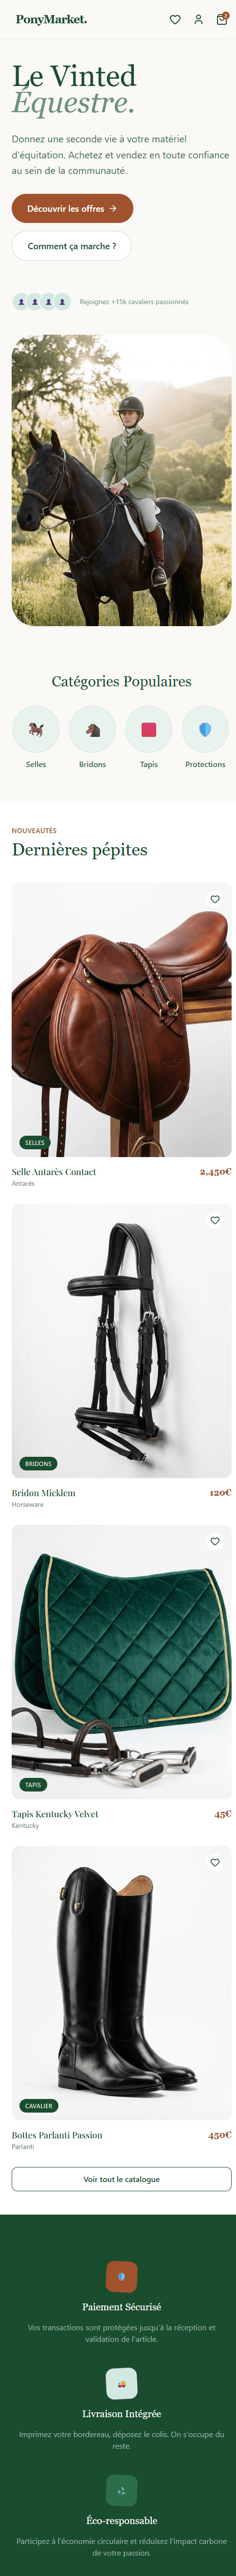Open the Bridon Micklem product photo
The width and height of the screenshot is (236, 2576).
coord(121,1340)
